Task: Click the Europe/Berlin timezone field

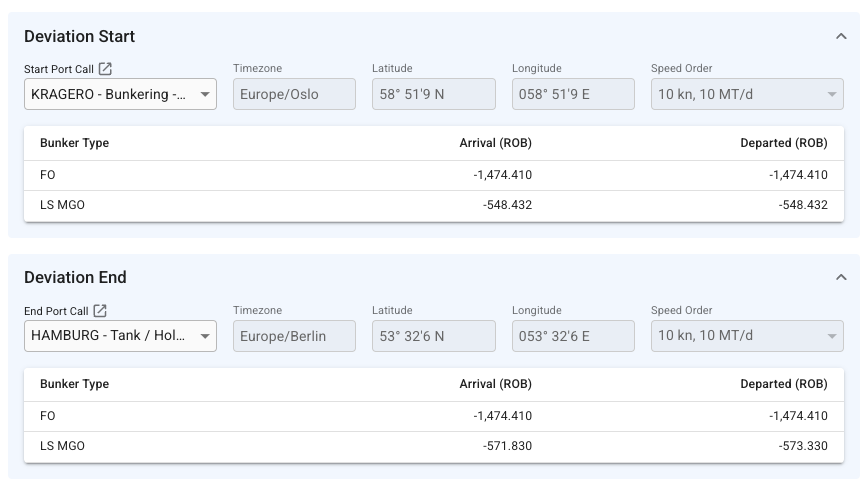Action: point(294,336)
